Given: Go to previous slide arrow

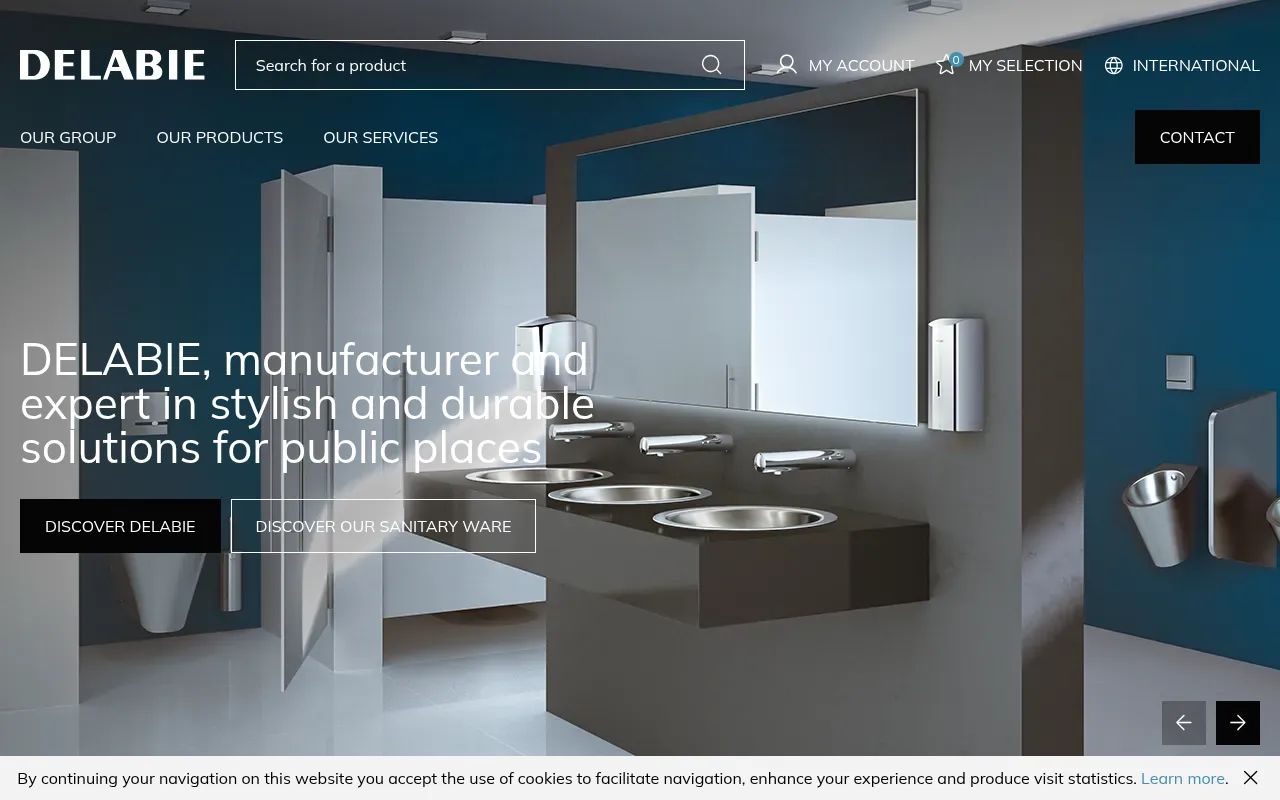Looking at the screenshot, I should (x=1184, y=723).
